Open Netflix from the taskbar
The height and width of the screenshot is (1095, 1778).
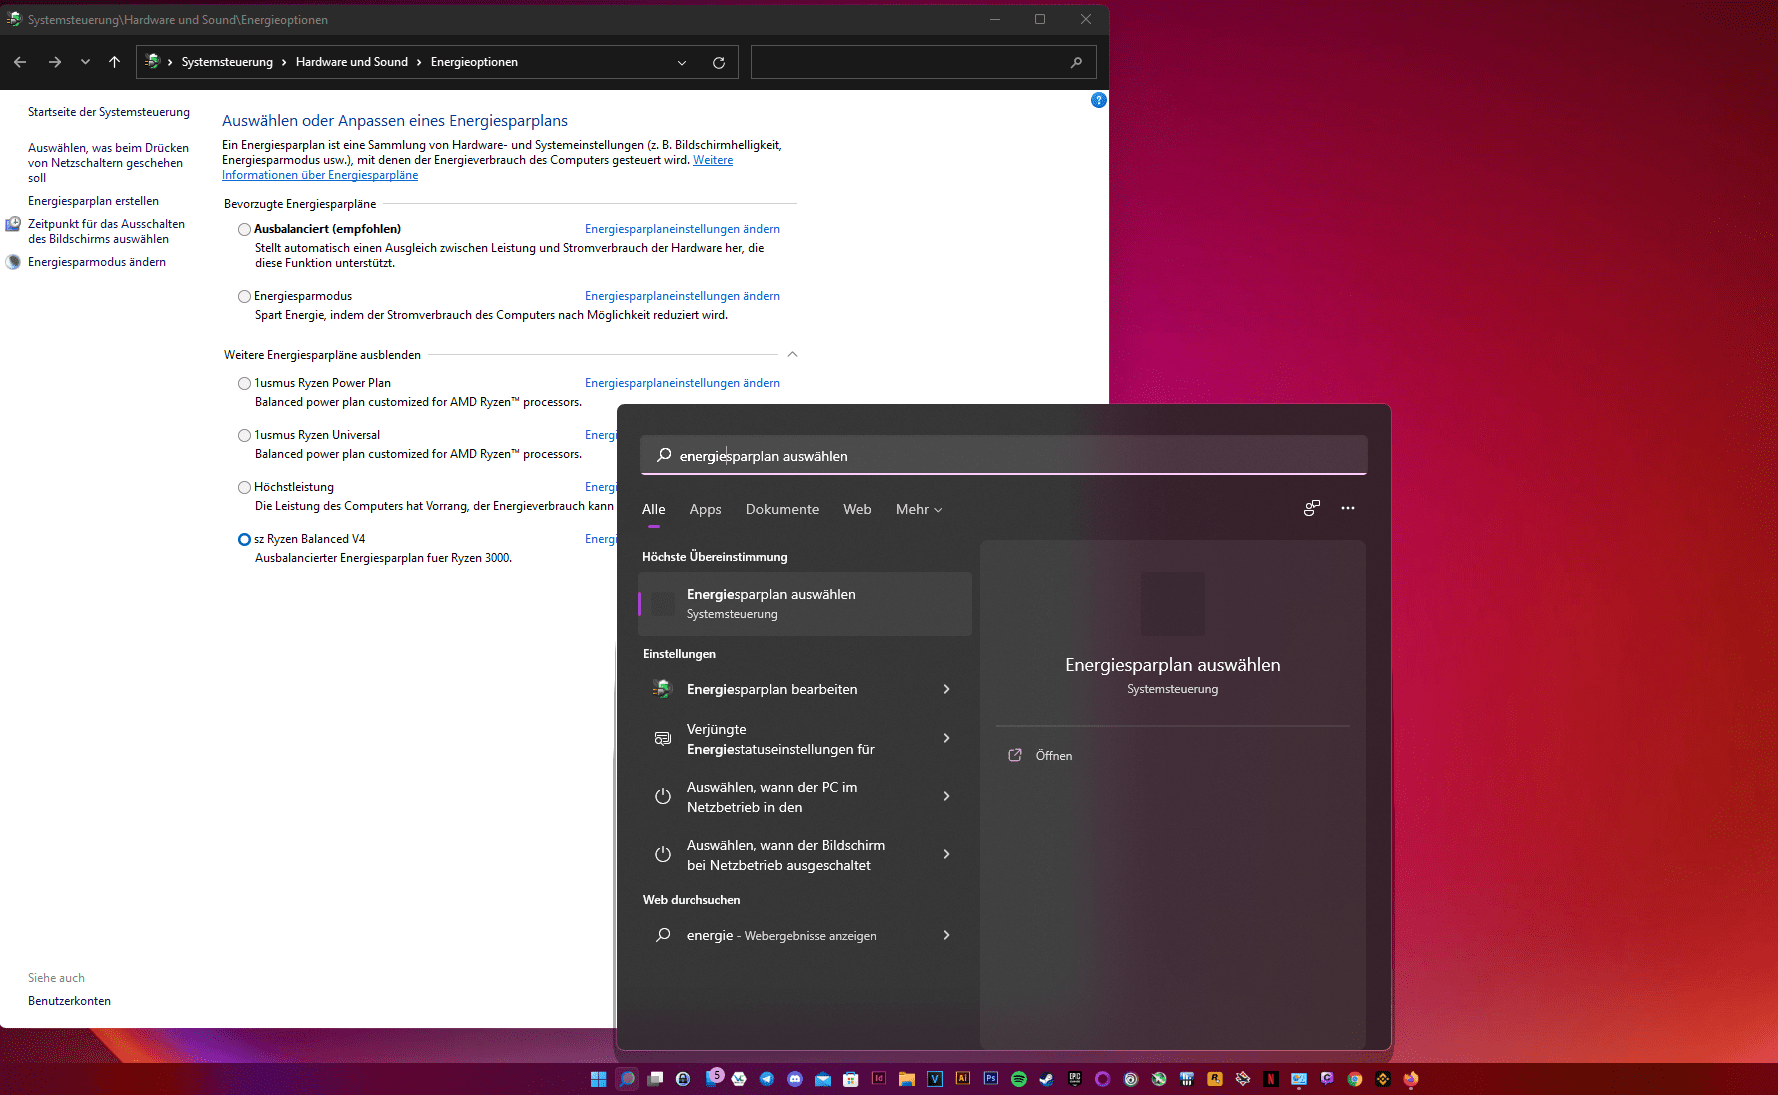(1271, 1079)
